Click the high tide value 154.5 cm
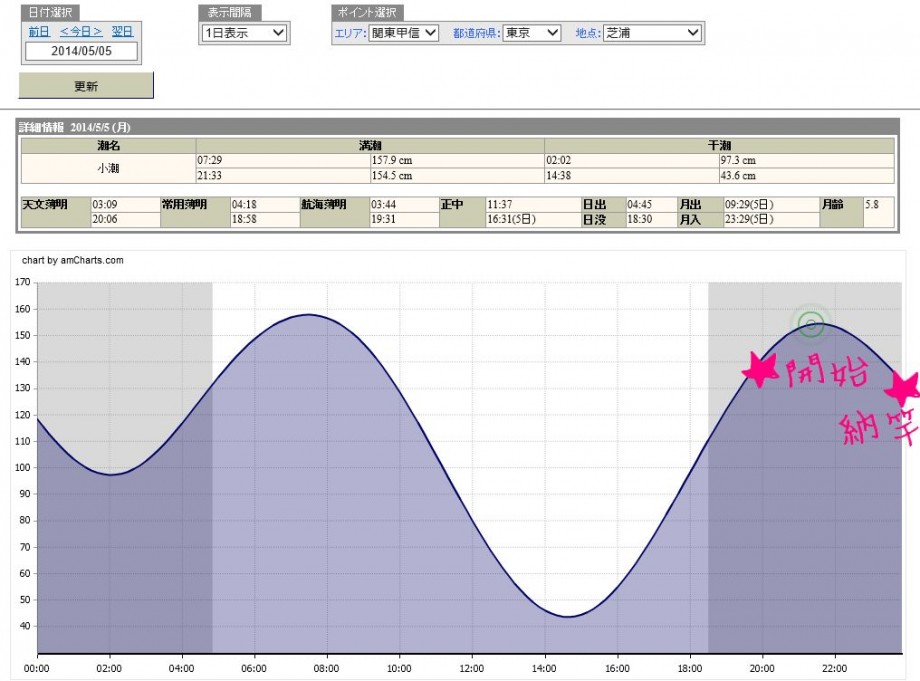920x681 pixels. (x=392, y=175)
